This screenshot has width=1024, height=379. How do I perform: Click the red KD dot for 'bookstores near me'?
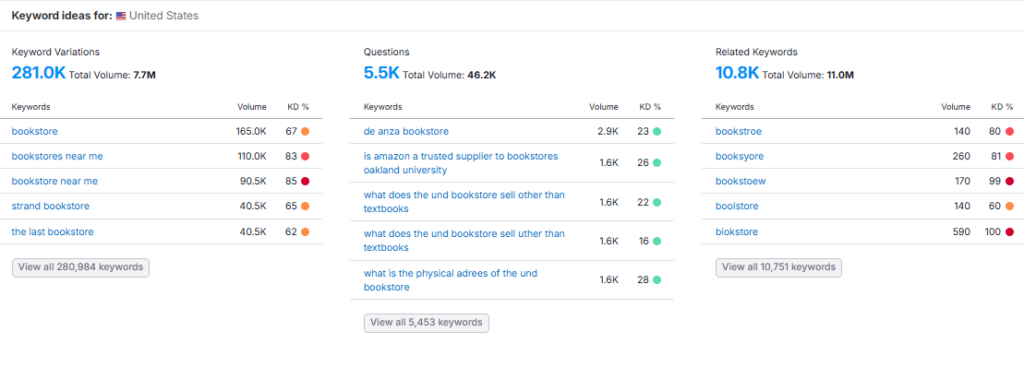(x=305, y=156)
